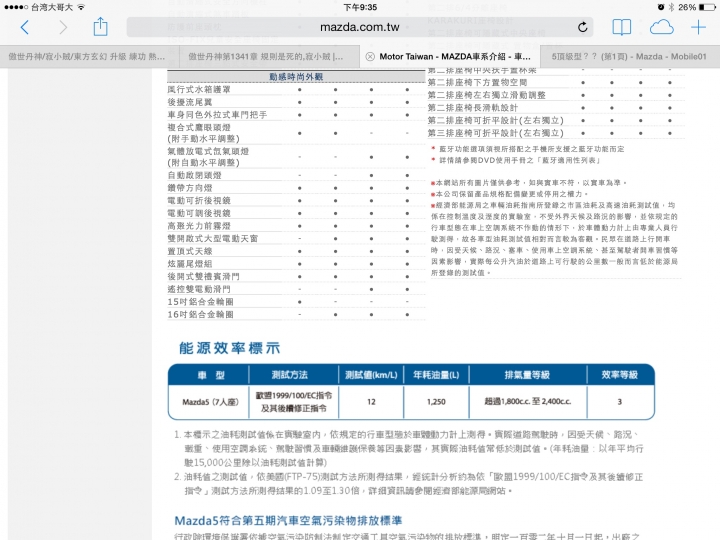Tap the 台灣大哥大 carrier label
Image resolution: width=720 pixels, height=540 pixels.
52,7
